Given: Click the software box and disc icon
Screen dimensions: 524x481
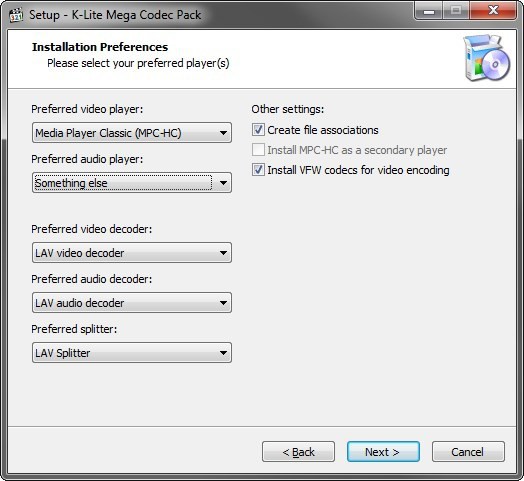Looking at the screenshot, I should coord(487,58).
